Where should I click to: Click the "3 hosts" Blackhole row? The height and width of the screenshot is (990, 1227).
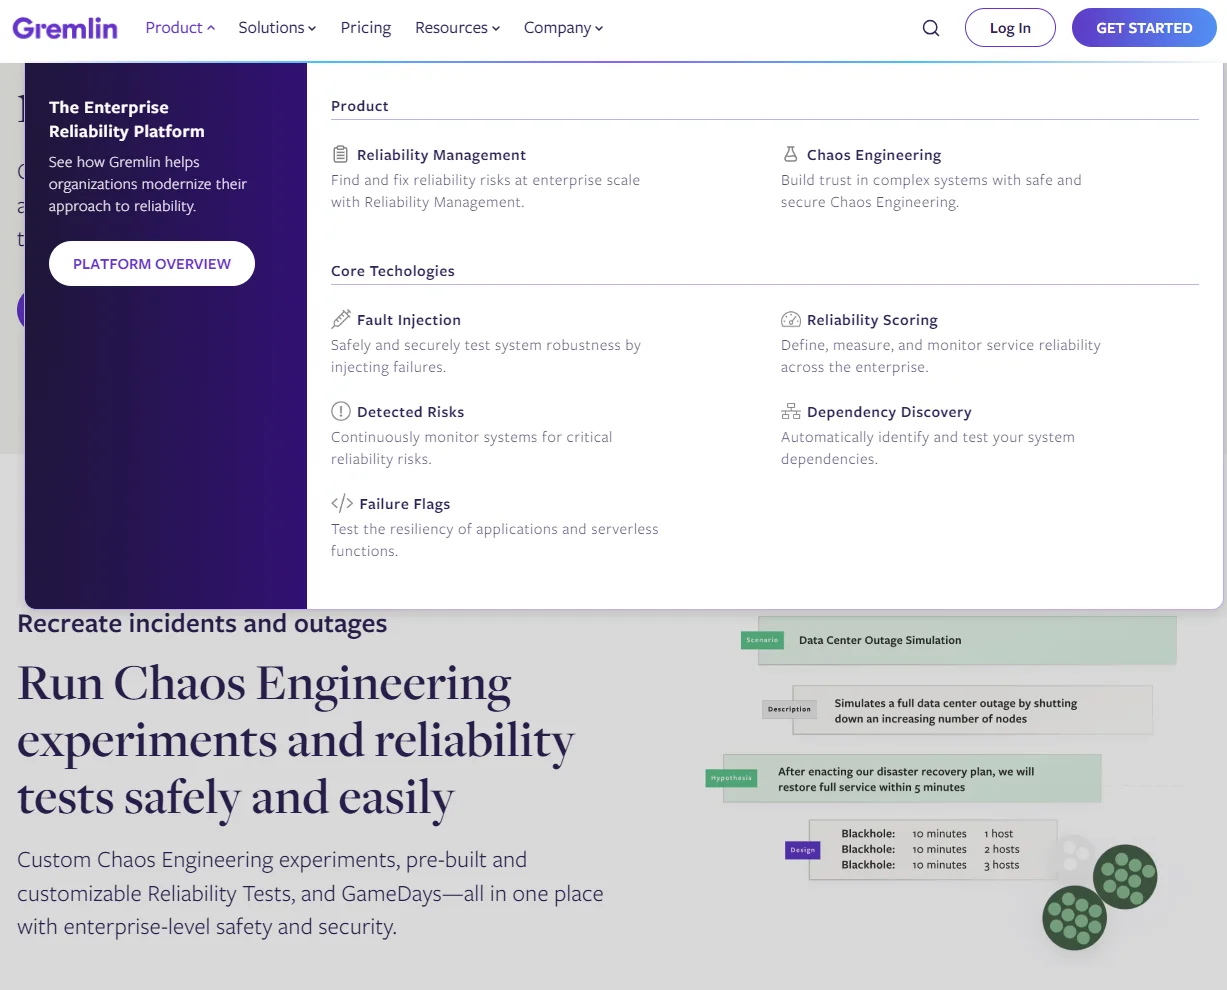coord(930,865)
